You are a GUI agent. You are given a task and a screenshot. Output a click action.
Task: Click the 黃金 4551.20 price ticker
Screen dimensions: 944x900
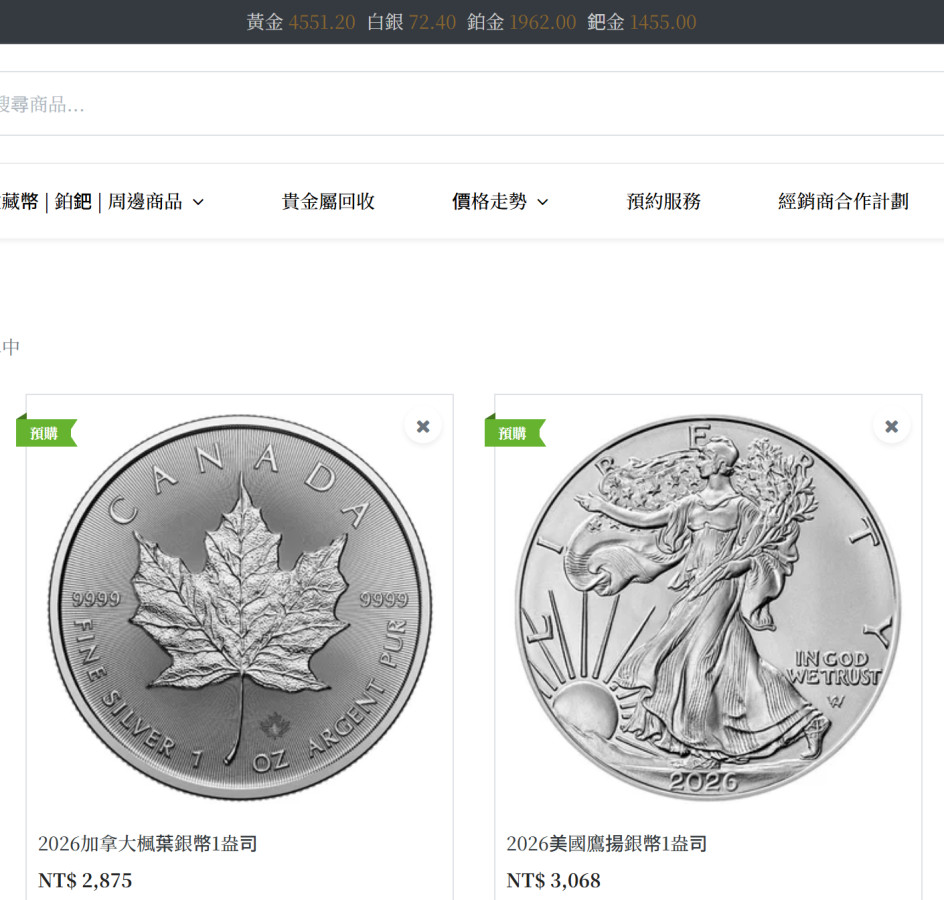[300, 22]
